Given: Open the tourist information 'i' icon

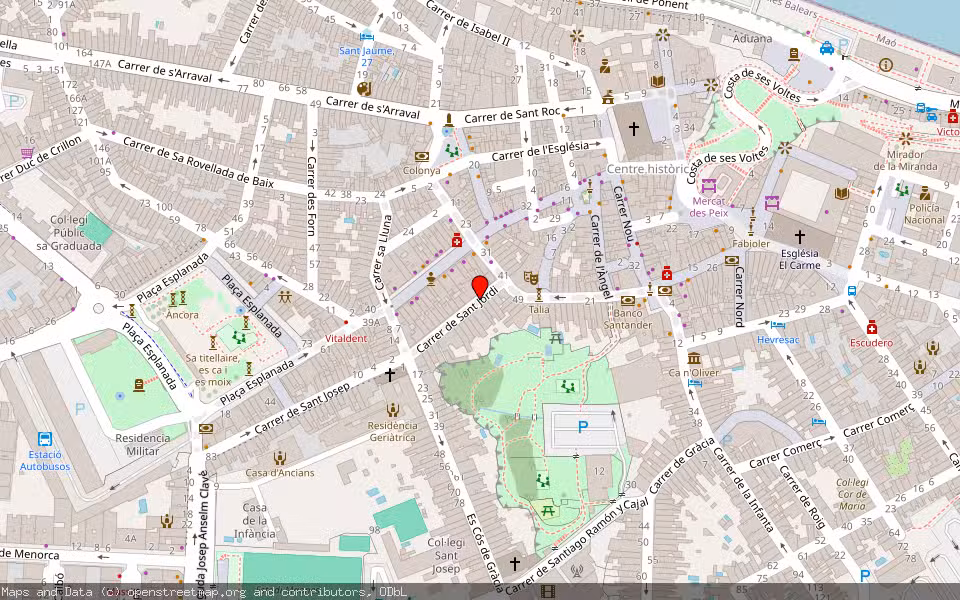Looking at the screenshot, I should (885, 64).
